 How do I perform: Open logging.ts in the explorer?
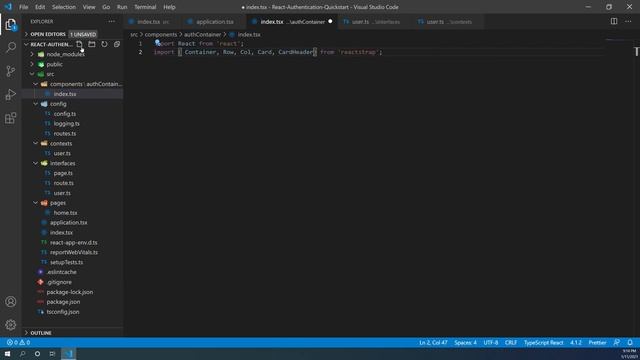pyautogui.click(x=67, y=124)
